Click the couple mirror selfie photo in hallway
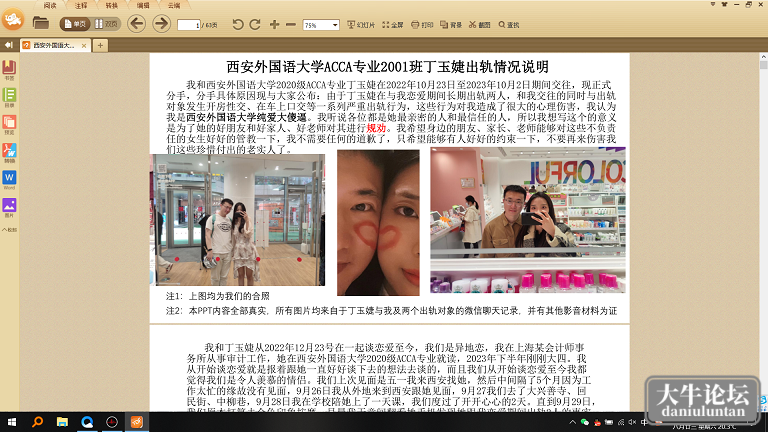Viewport: 768px width, 432px height. coord(237,220)
